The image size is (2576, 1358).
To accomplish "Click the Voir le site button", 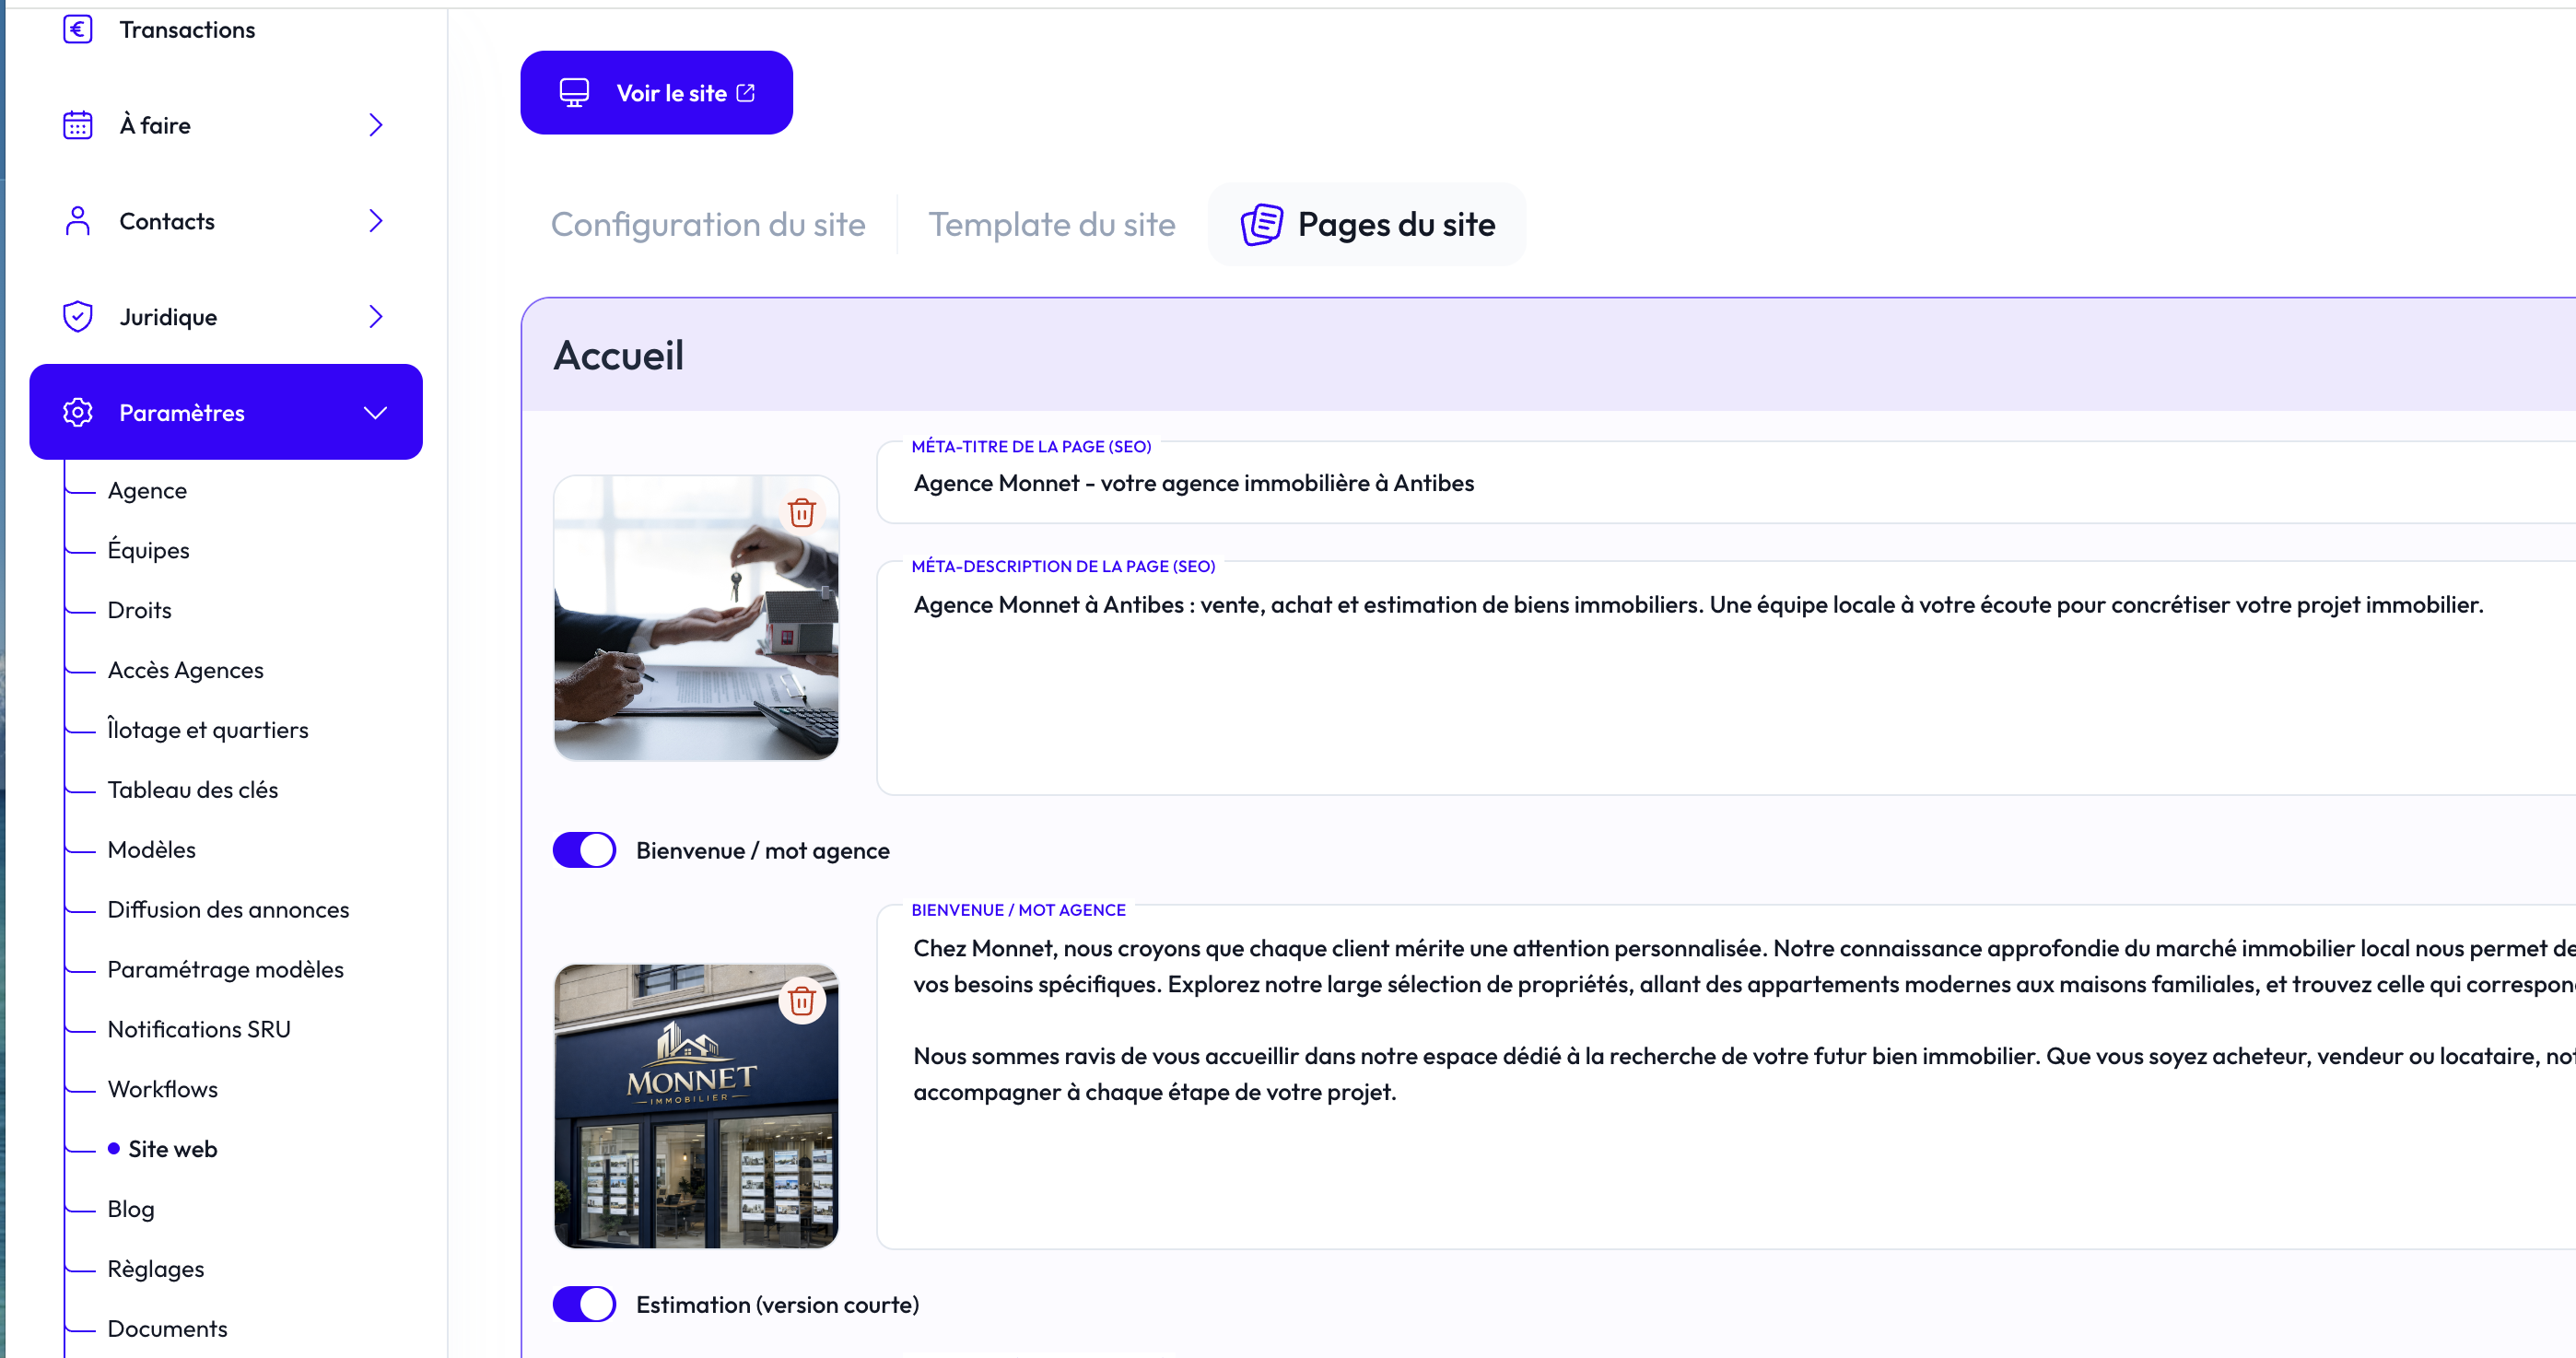I will 656,93.
